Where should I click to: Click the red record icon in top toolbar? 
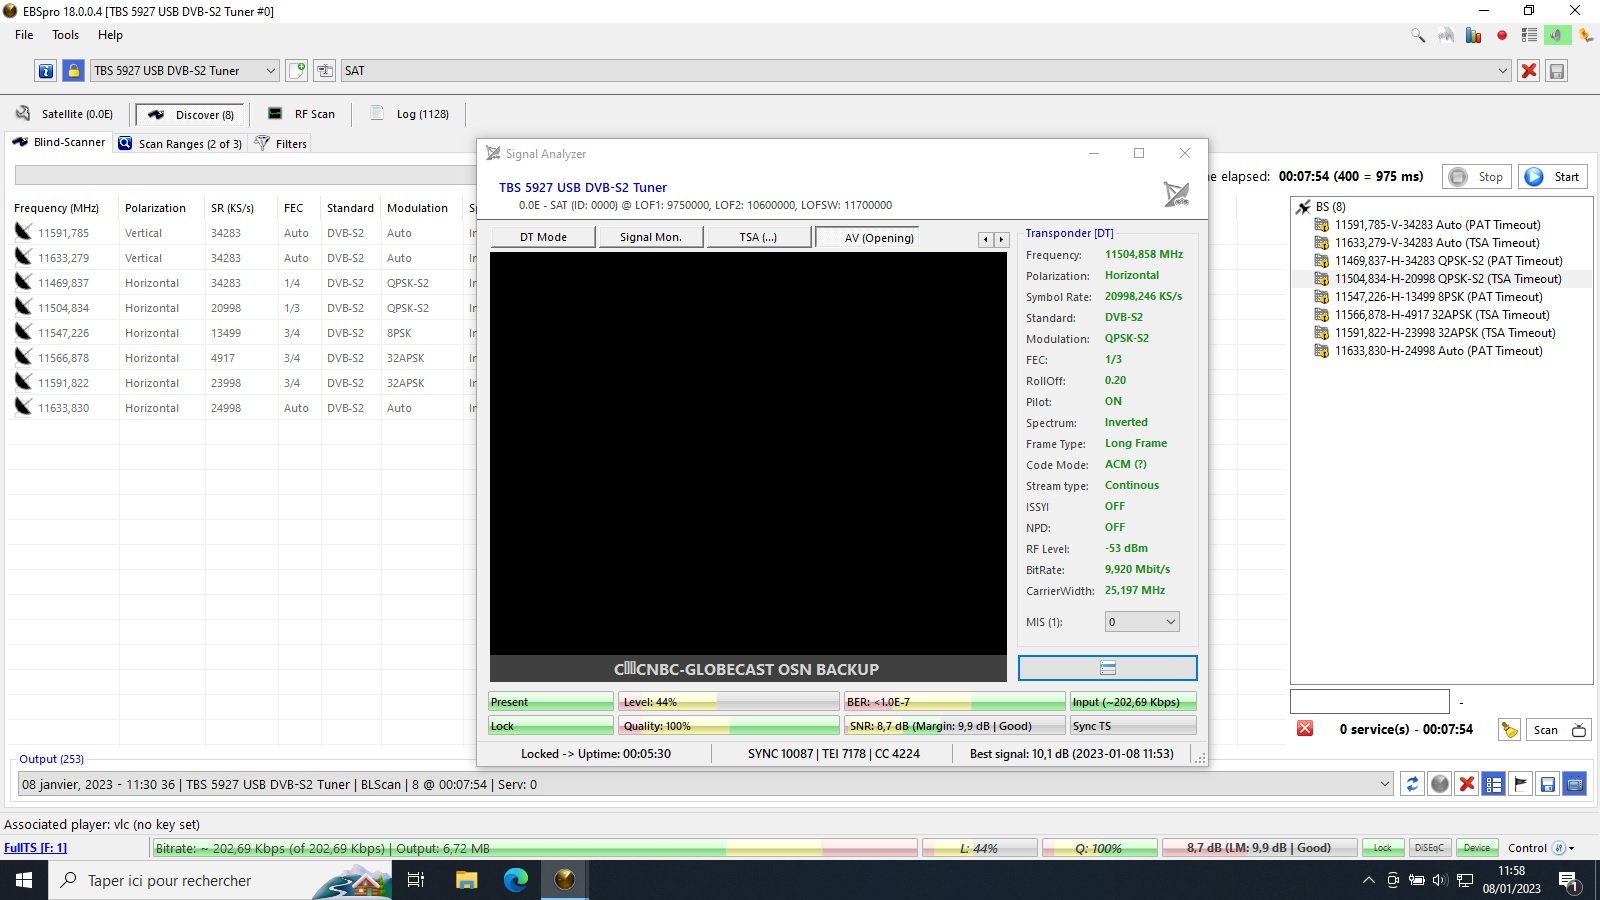[1501, 35]
